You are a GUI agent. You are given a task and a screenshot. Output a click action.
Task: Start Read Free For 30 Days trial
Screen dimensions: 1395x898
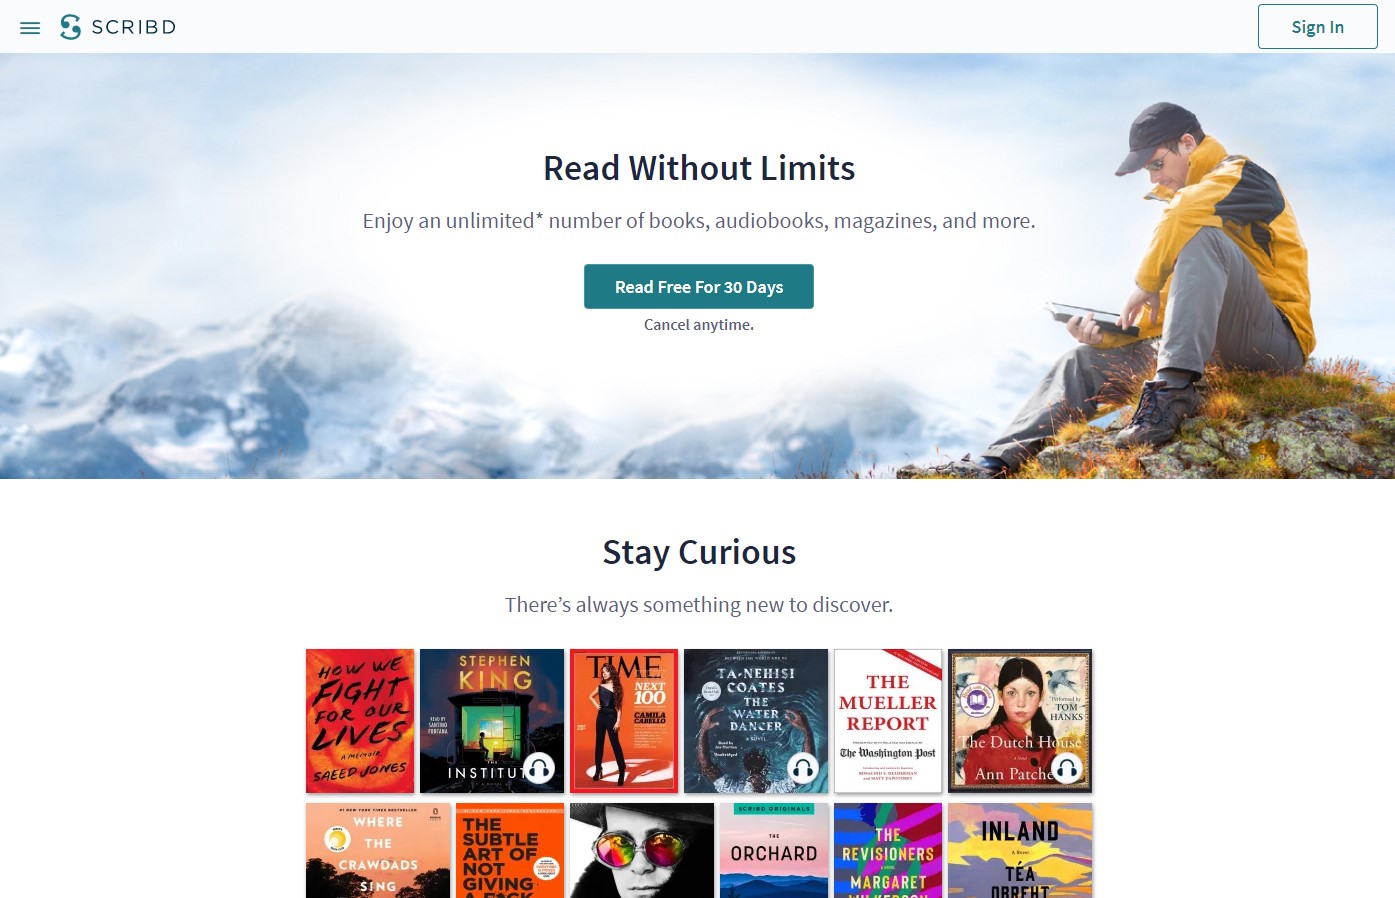click(x=699, y=287)
